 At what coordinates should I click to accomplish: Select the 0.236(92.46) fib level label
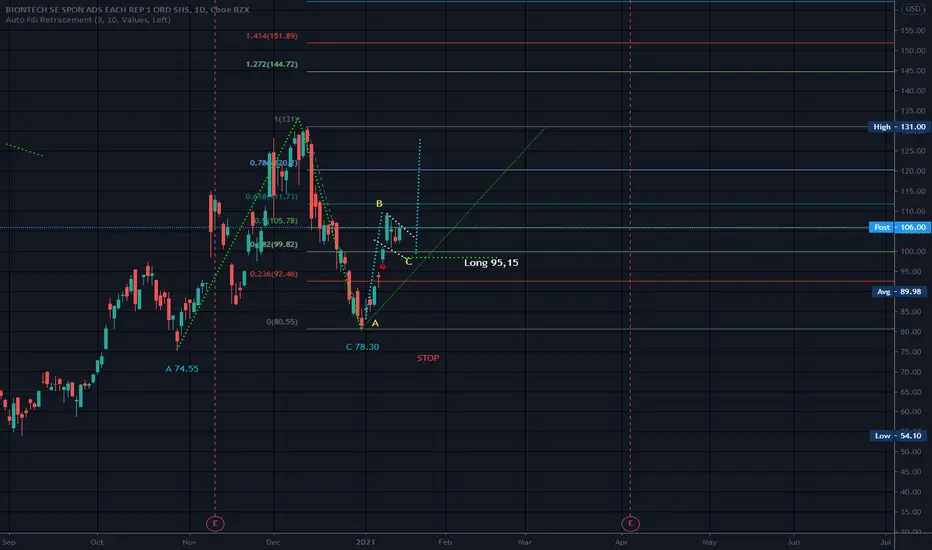274,274
